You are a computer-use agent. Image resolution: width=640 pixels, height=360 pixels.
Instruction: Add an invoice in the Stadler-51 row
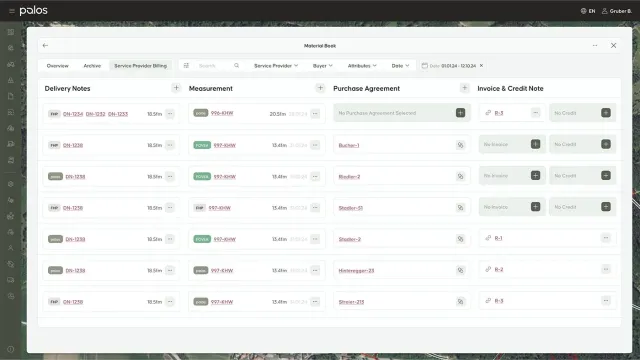click(x=536, y=207)
